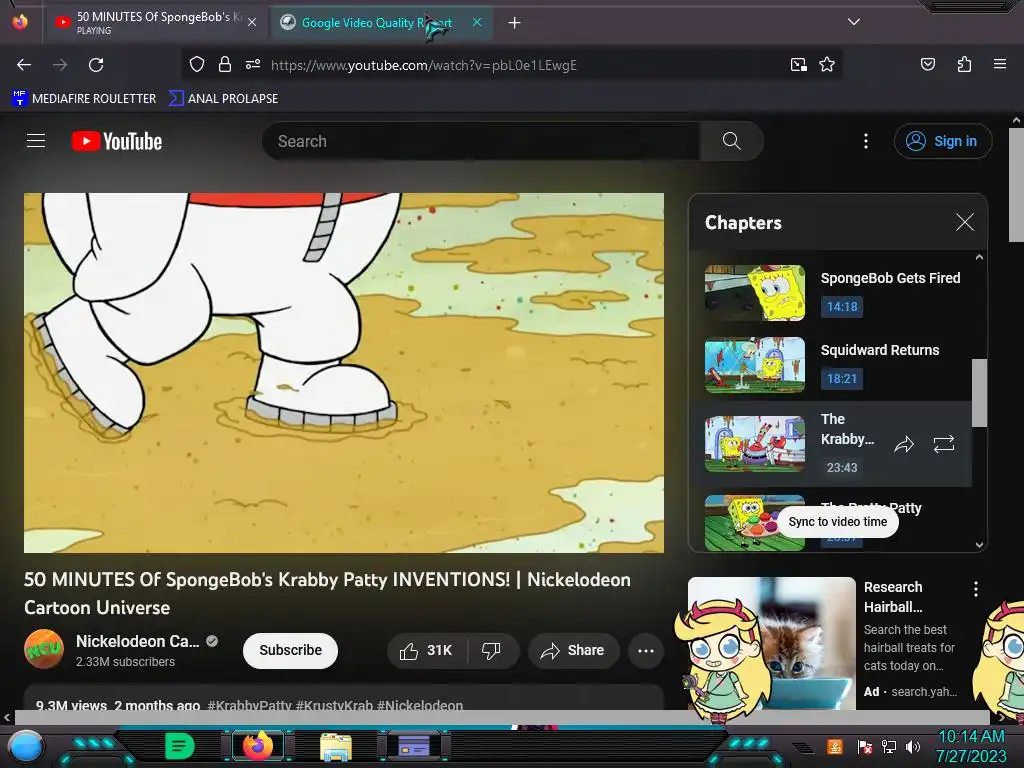Go to the YouTube home logo

[x=117, y=141]
